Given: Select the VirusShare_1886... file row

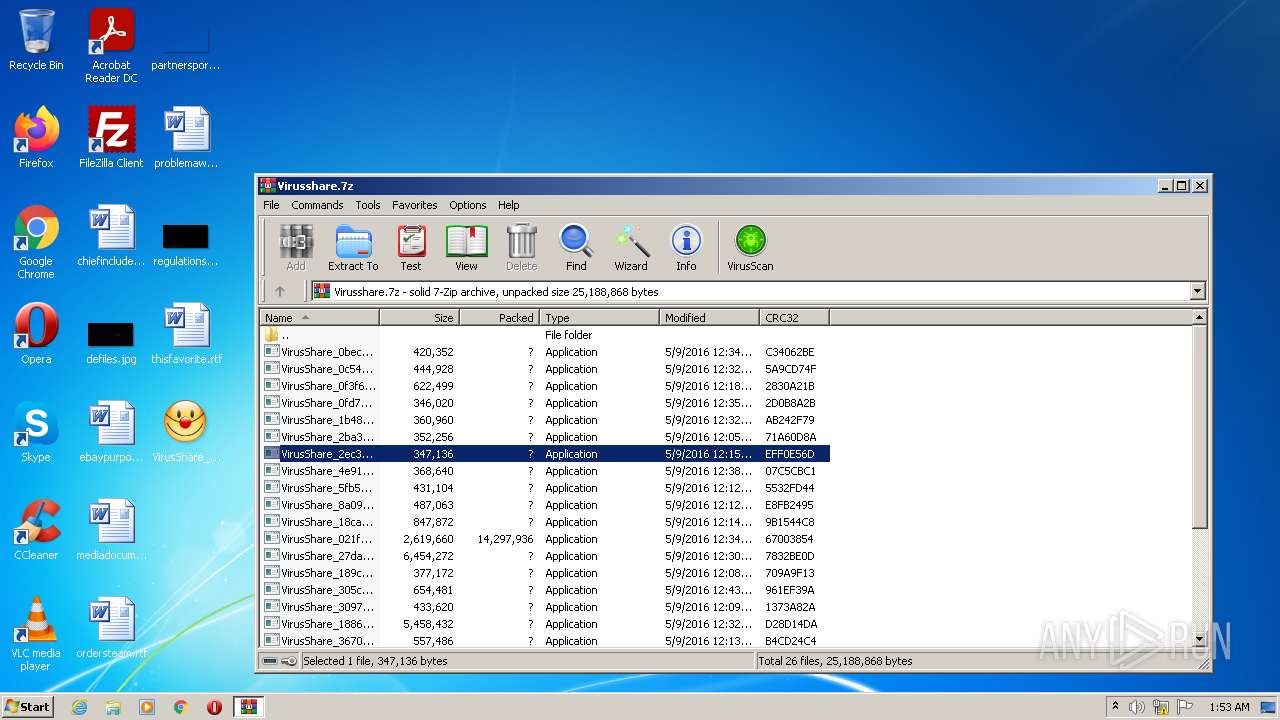Looking at the screenshot, I should [x=545, y=624].
